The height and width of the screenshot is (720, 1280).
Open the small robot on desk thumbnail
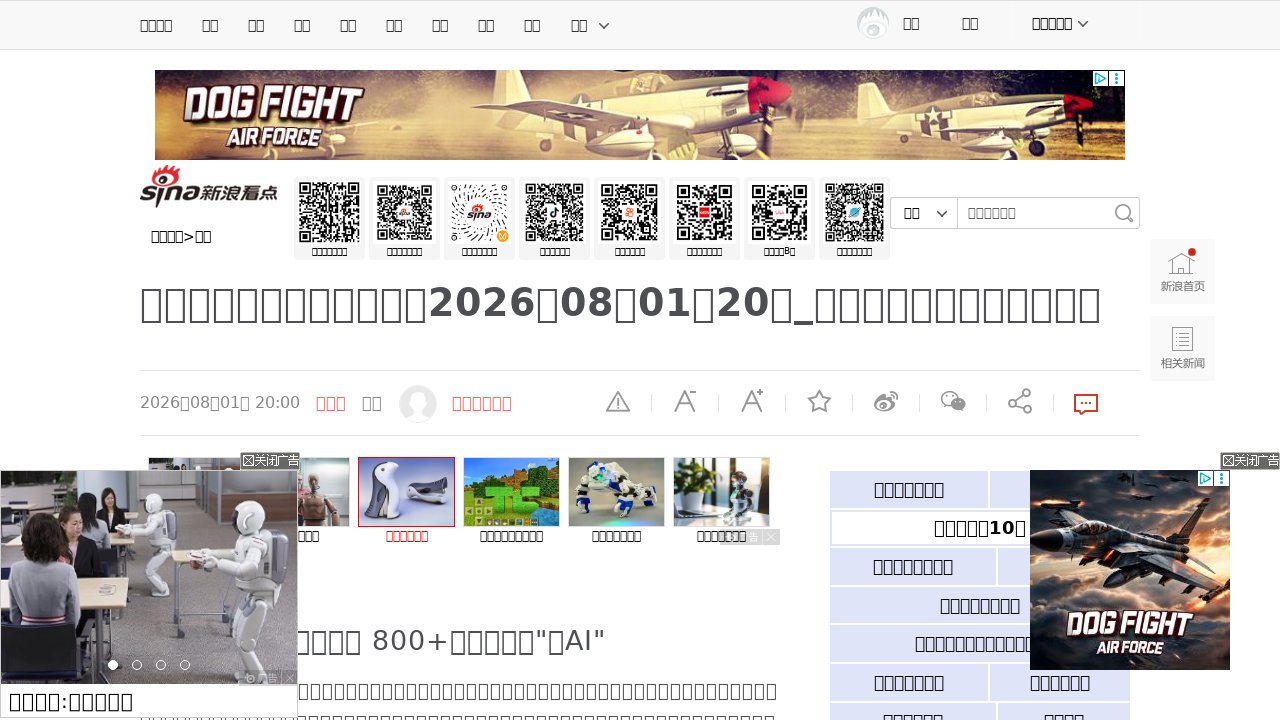coord(721,492)
